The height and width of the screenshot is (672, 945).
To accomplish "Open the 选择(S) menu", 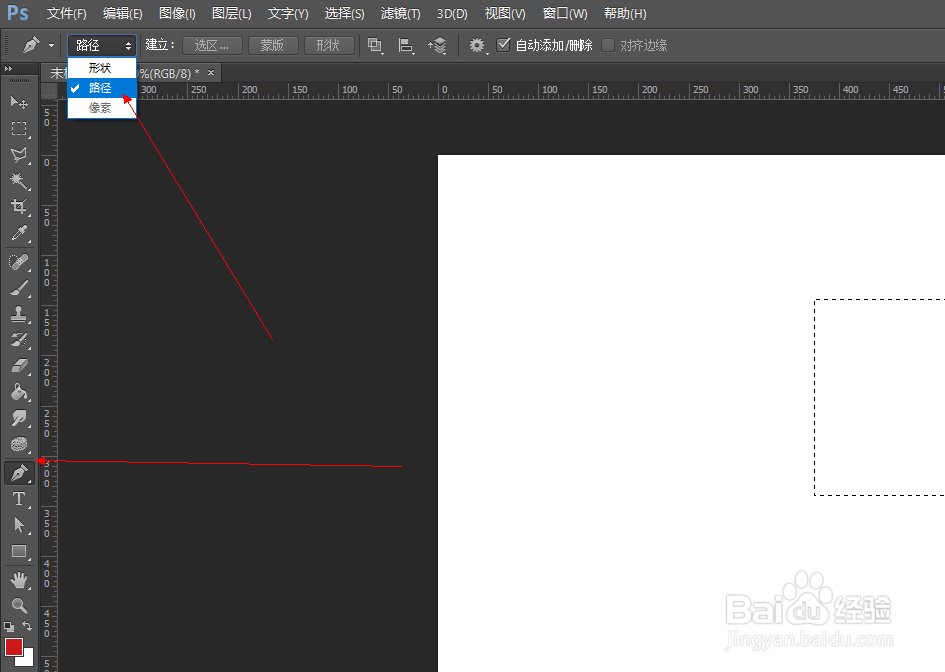I will pyautogui.click(x=344, y=13).
